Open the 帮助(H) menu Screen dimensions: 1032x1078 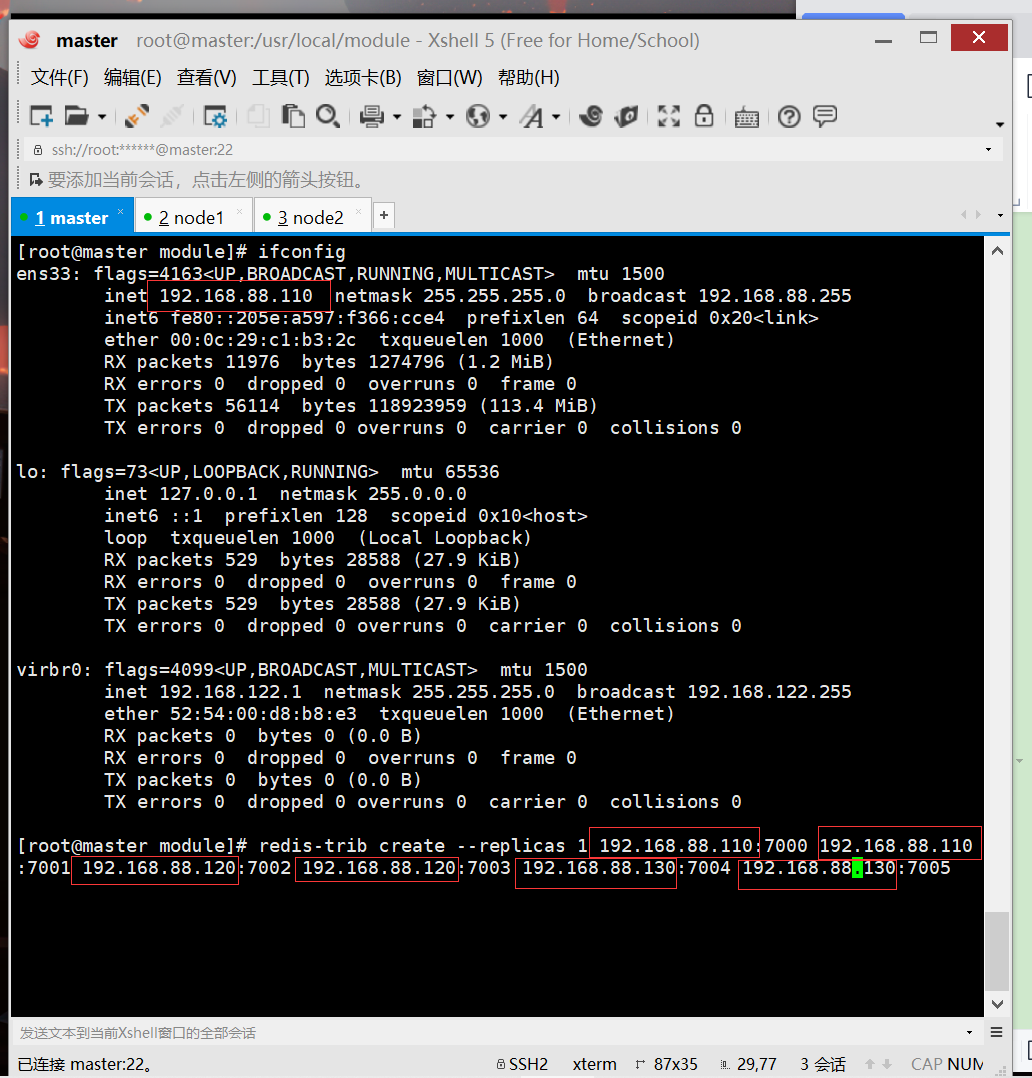pyautogui.click(x=528, y=78)
